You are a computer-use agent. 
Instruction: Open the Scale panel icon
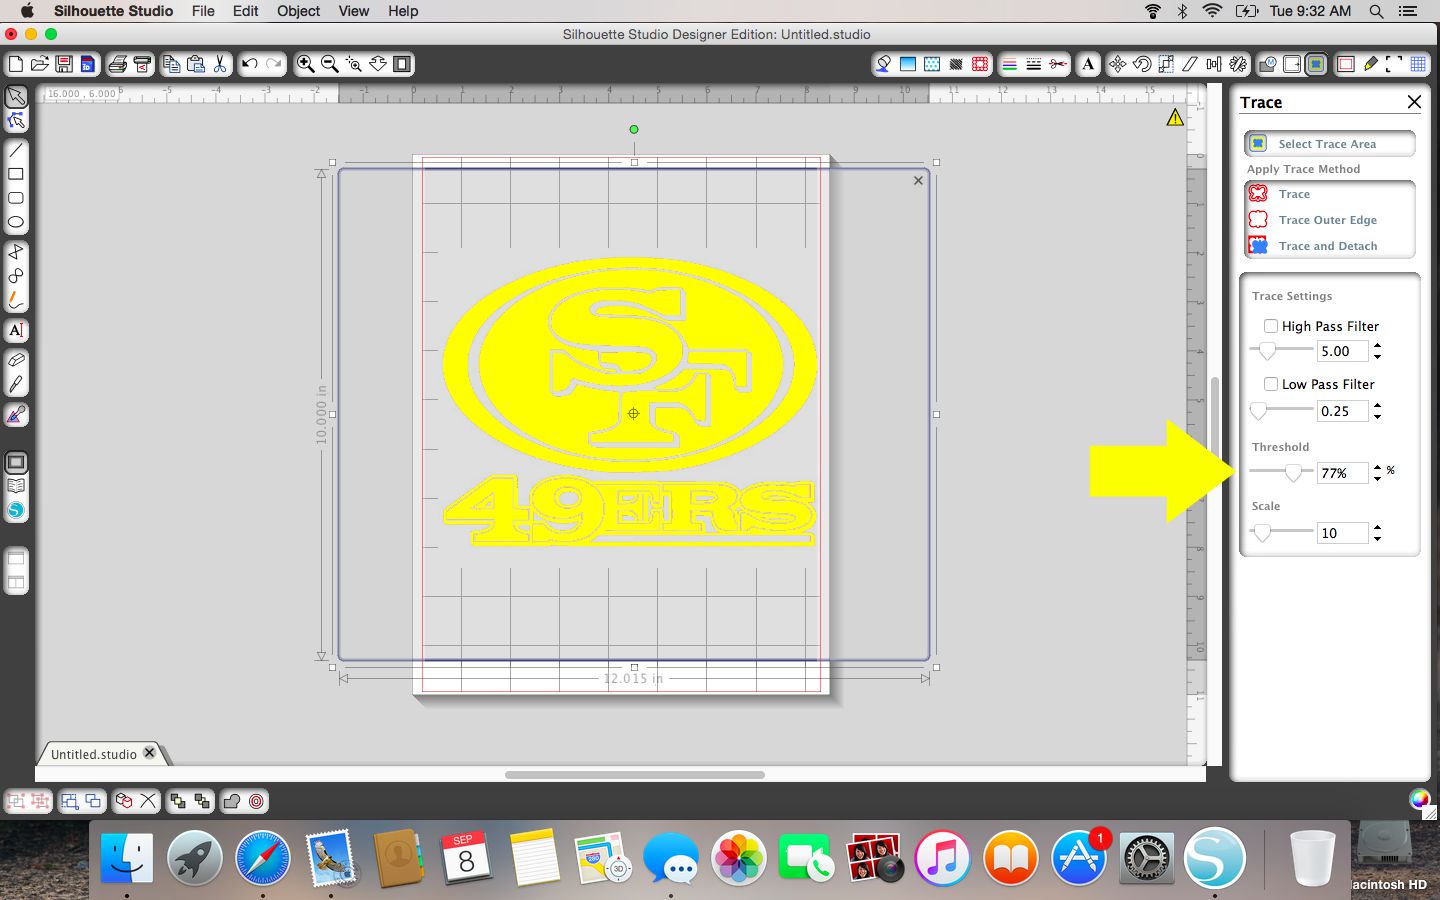click(x=1166, y=64)
